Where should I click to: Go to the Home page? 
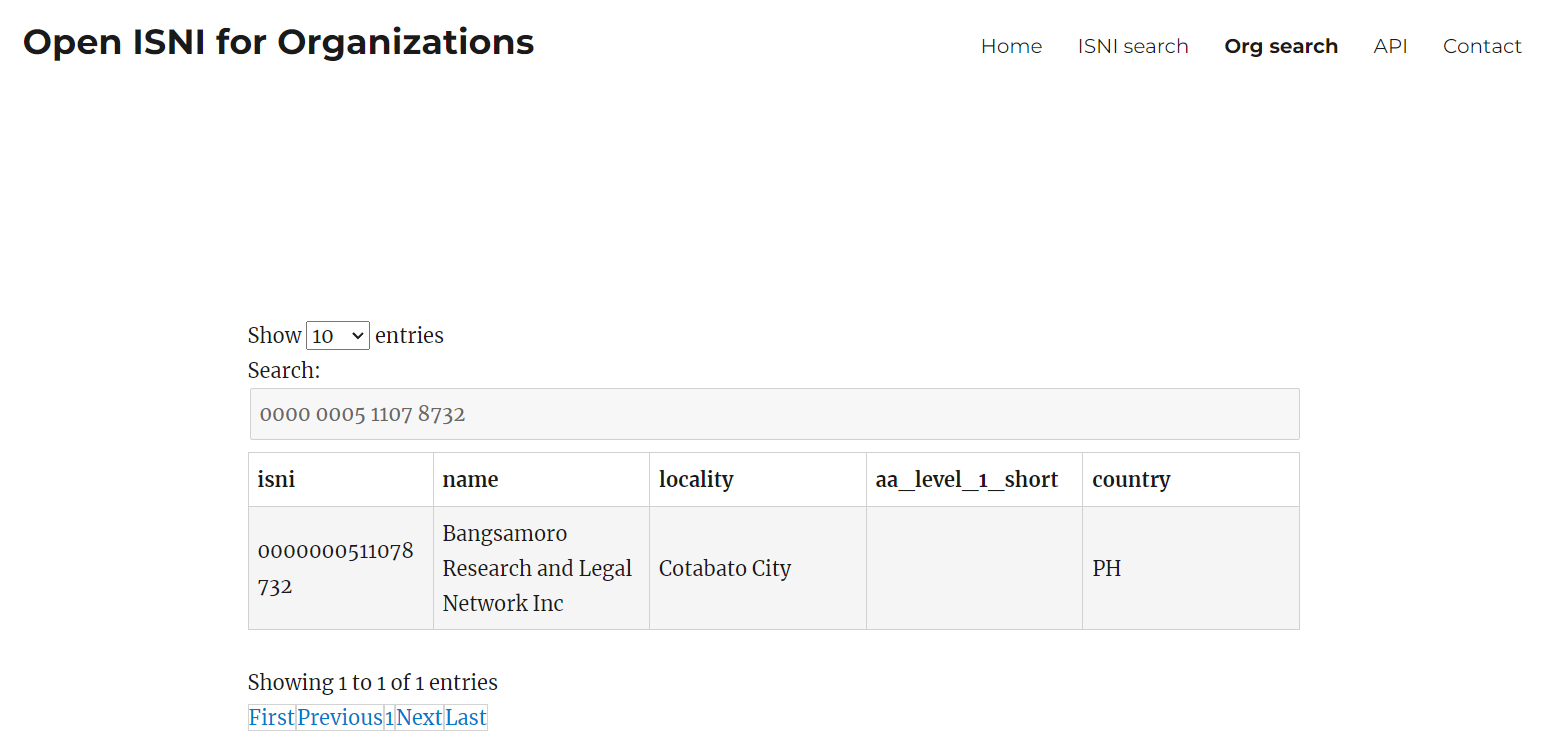pos(1011,46)
